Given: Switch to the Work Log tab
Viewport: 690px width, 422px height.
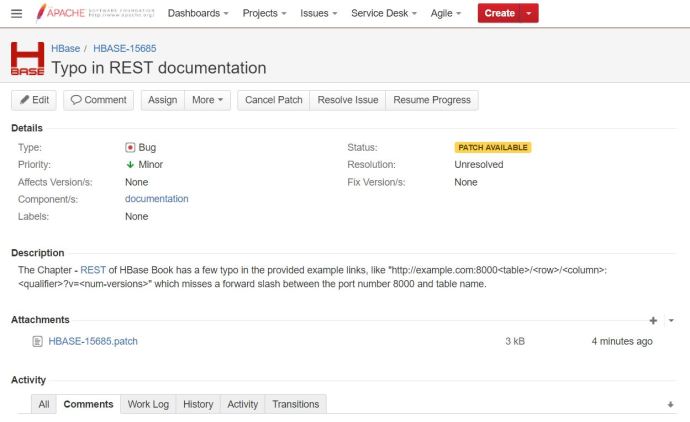Looking at the screenshot, I should coord(148,404).
